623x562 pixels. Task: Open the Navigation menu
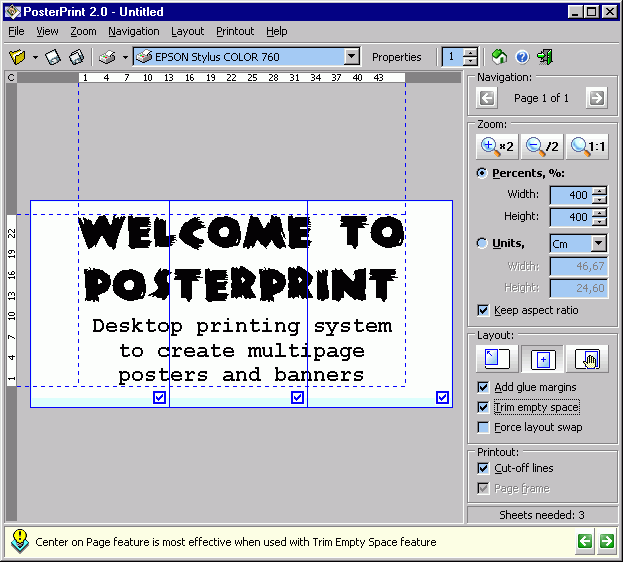click(134, 31)
